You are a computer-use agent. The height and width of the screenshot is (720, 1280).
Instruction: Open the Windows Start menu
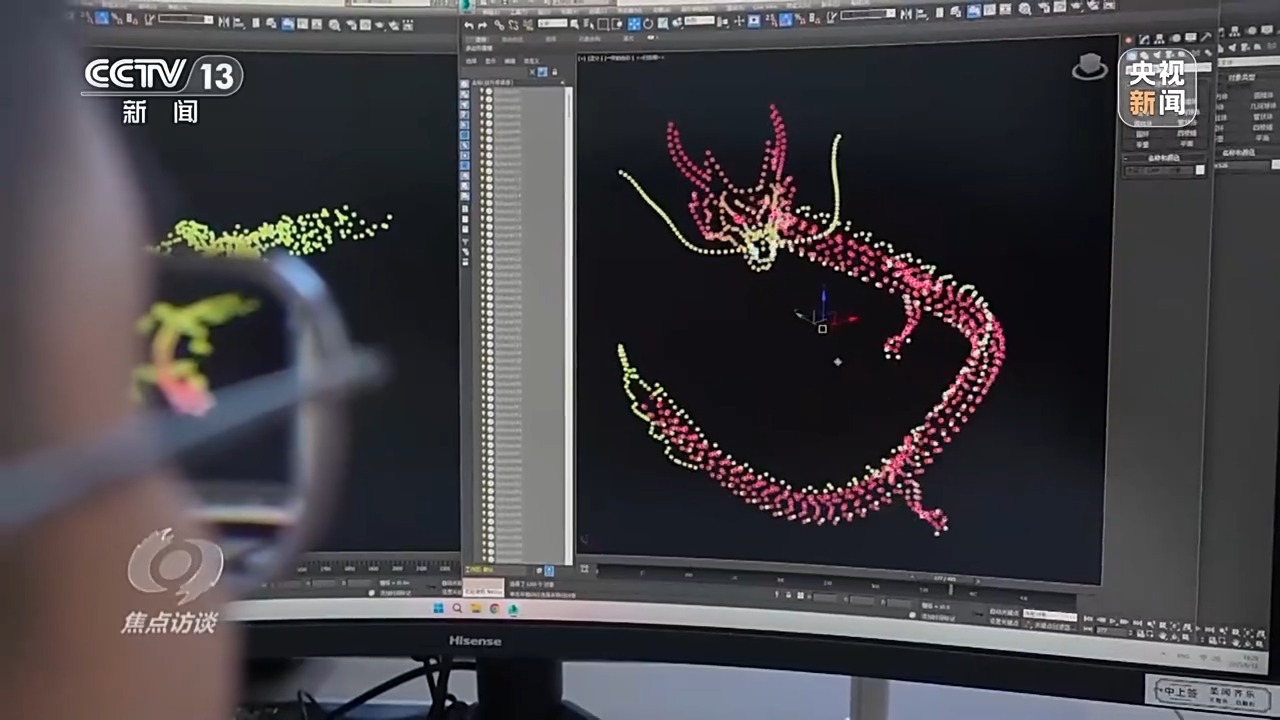[438, 607]
